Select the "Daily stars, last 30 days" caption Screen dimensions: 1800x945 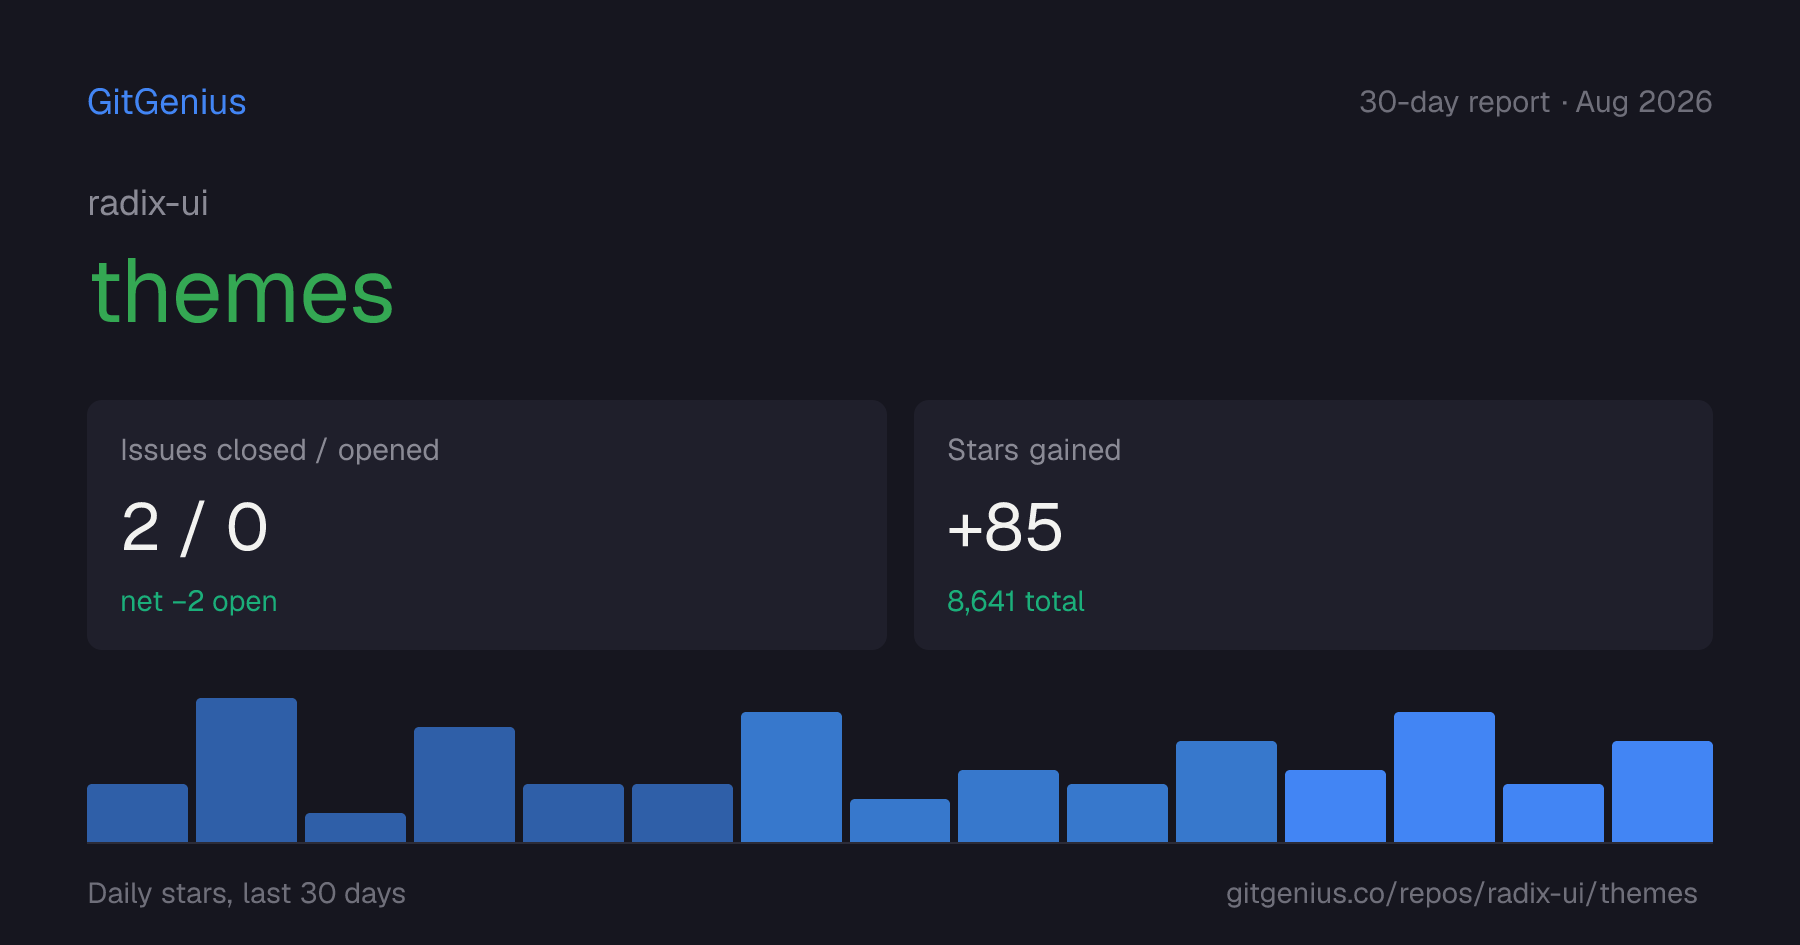click(x=247, y=893)
